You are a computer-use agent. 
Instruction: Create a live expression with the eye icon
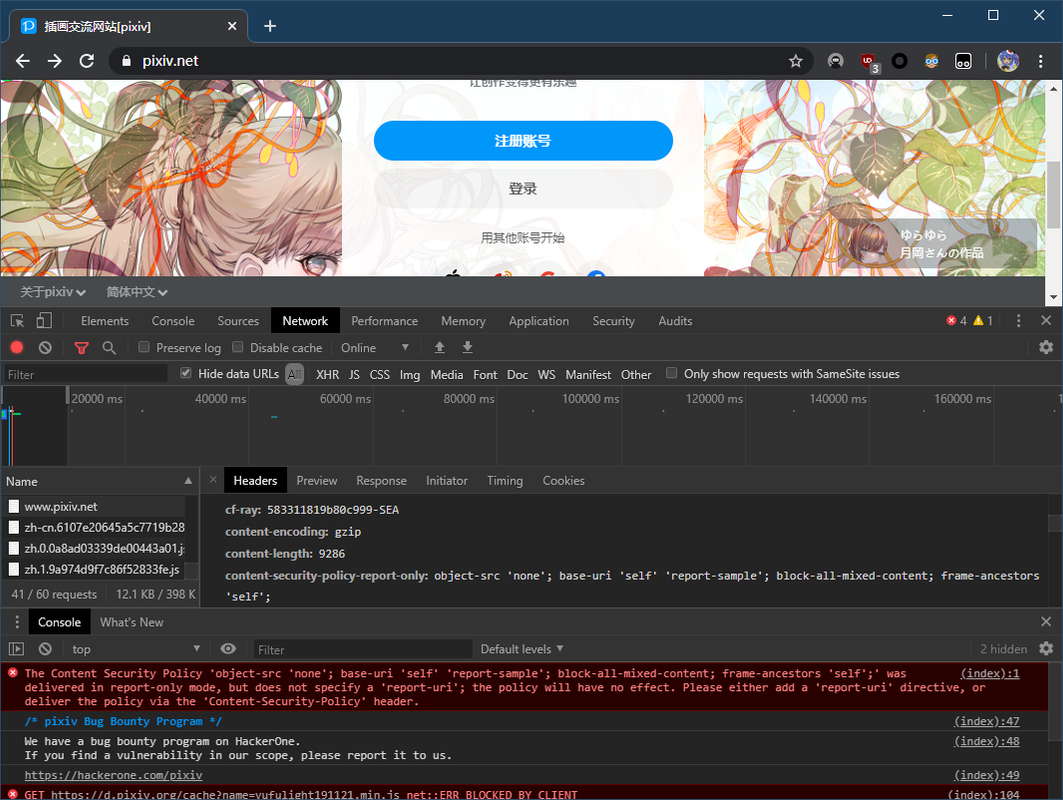[228, 649]
